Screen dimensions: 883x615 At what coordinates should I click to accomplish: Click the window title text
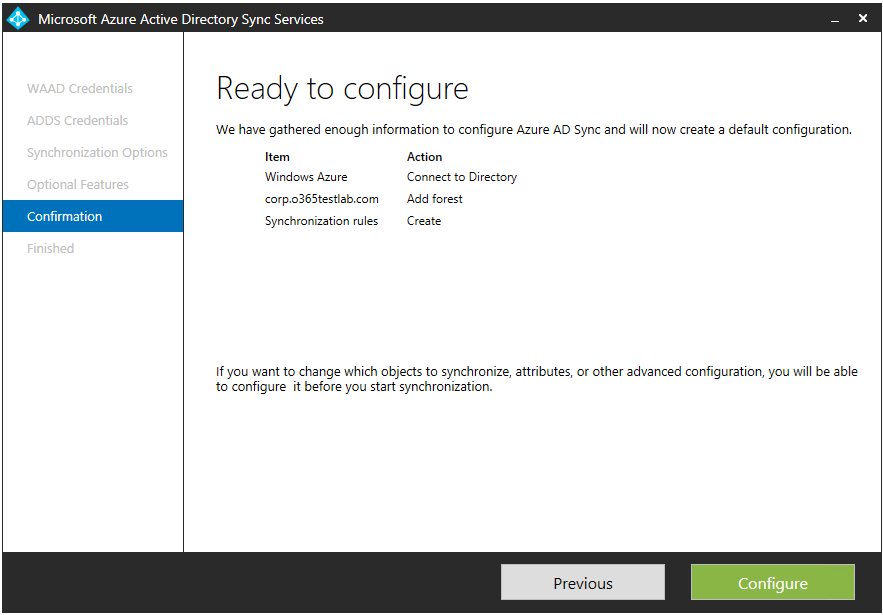click(x=181, y=19)
